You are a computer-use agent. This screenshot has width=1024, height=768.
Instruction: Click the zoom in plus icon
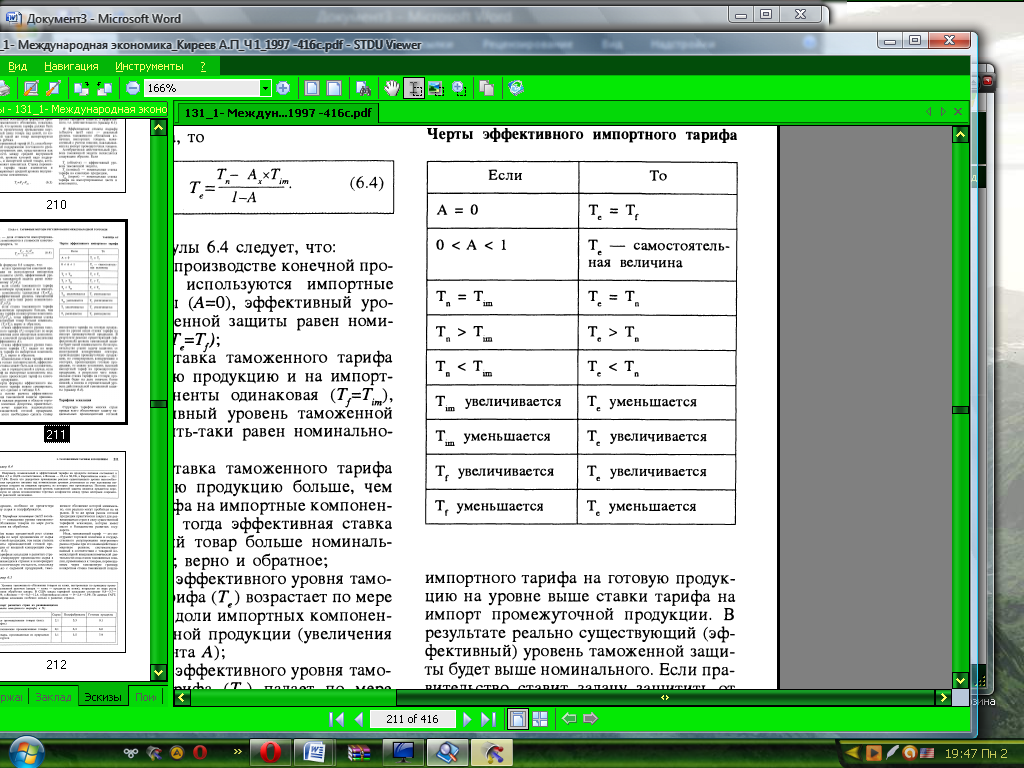point(283,88)
